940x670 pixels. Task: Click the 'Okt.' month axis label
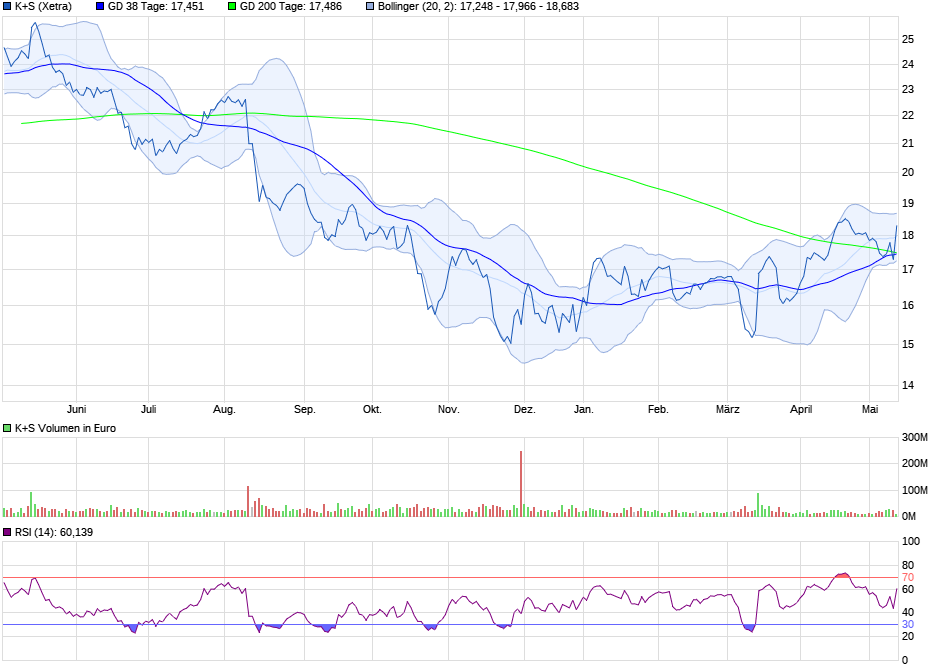click(372, 409)
